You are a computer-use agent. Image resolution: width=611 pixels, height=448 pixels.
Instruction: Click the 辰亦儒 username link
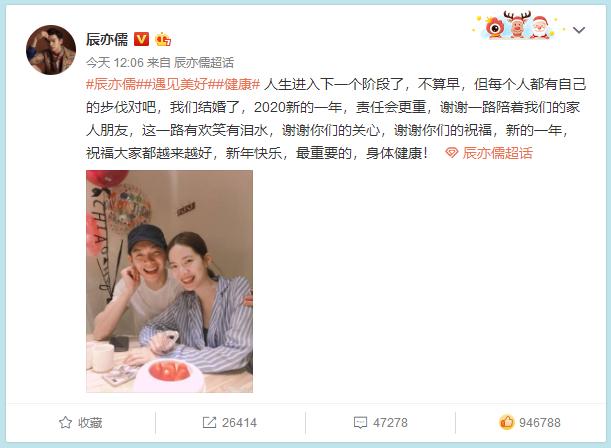click(x=107, y=39)
